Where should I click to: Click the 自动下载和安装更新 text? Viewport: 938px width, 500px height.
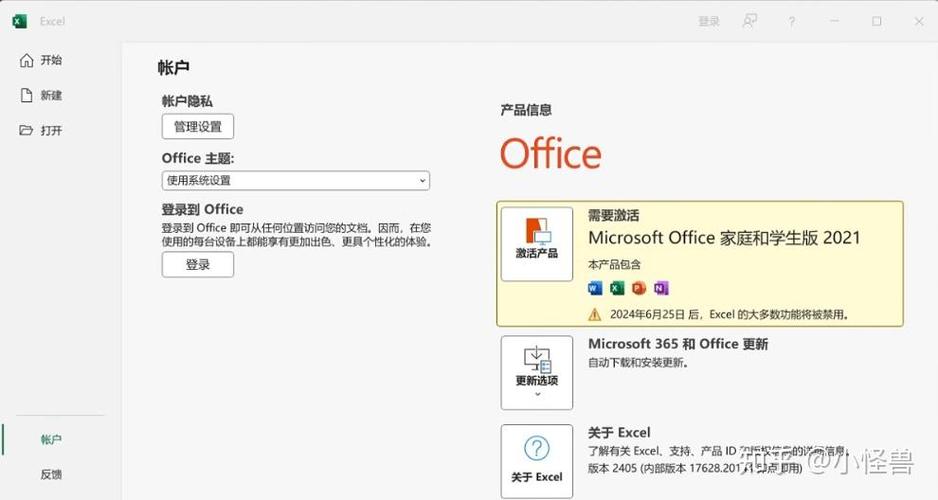point(638,362)
